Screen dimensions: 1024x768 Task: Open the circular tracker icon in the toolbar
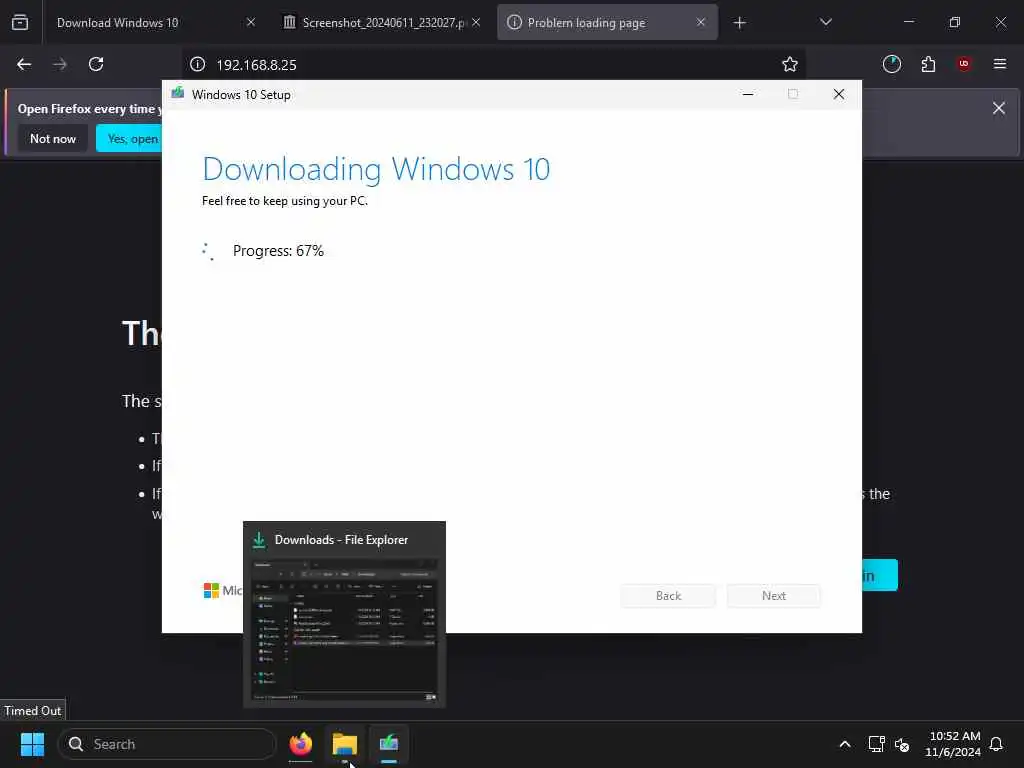(891, 64)
